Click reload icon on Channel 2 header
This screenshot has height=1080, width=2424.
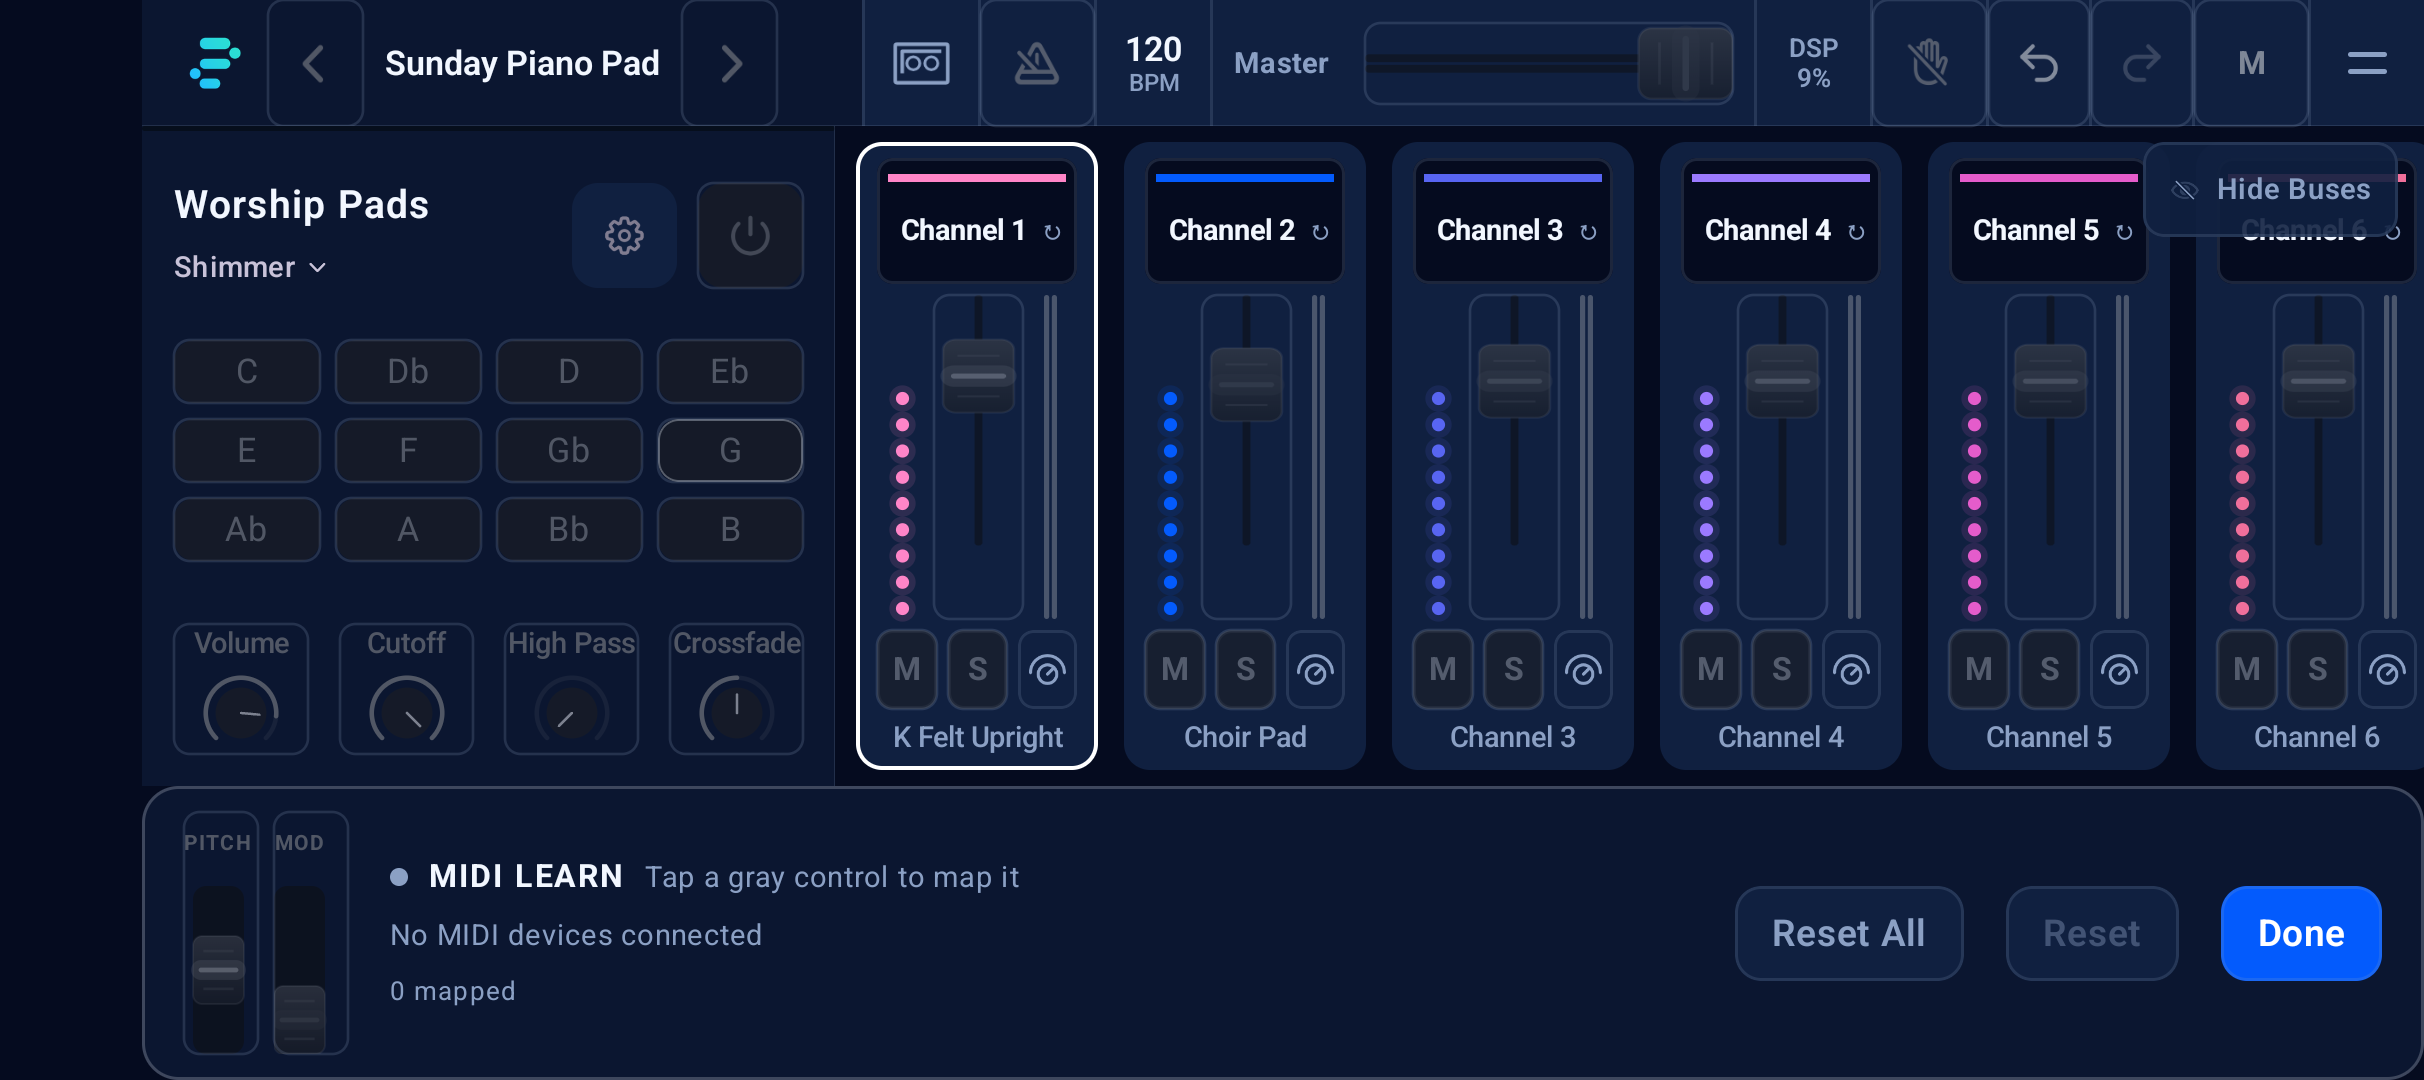[1320, 232]
